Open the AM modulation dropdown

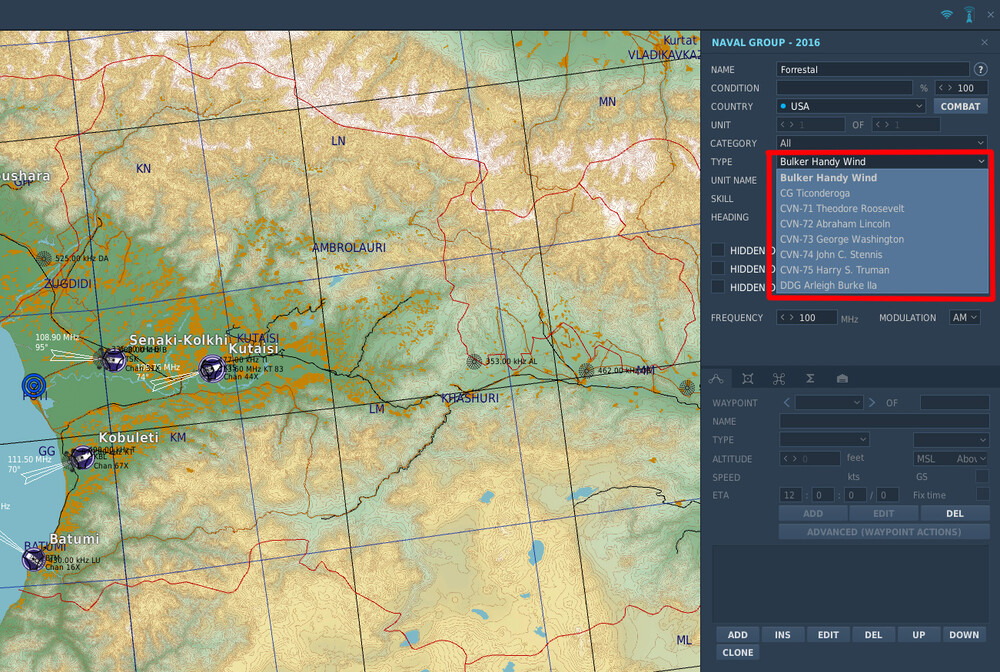pyautogui.click(x=967, y=318)
